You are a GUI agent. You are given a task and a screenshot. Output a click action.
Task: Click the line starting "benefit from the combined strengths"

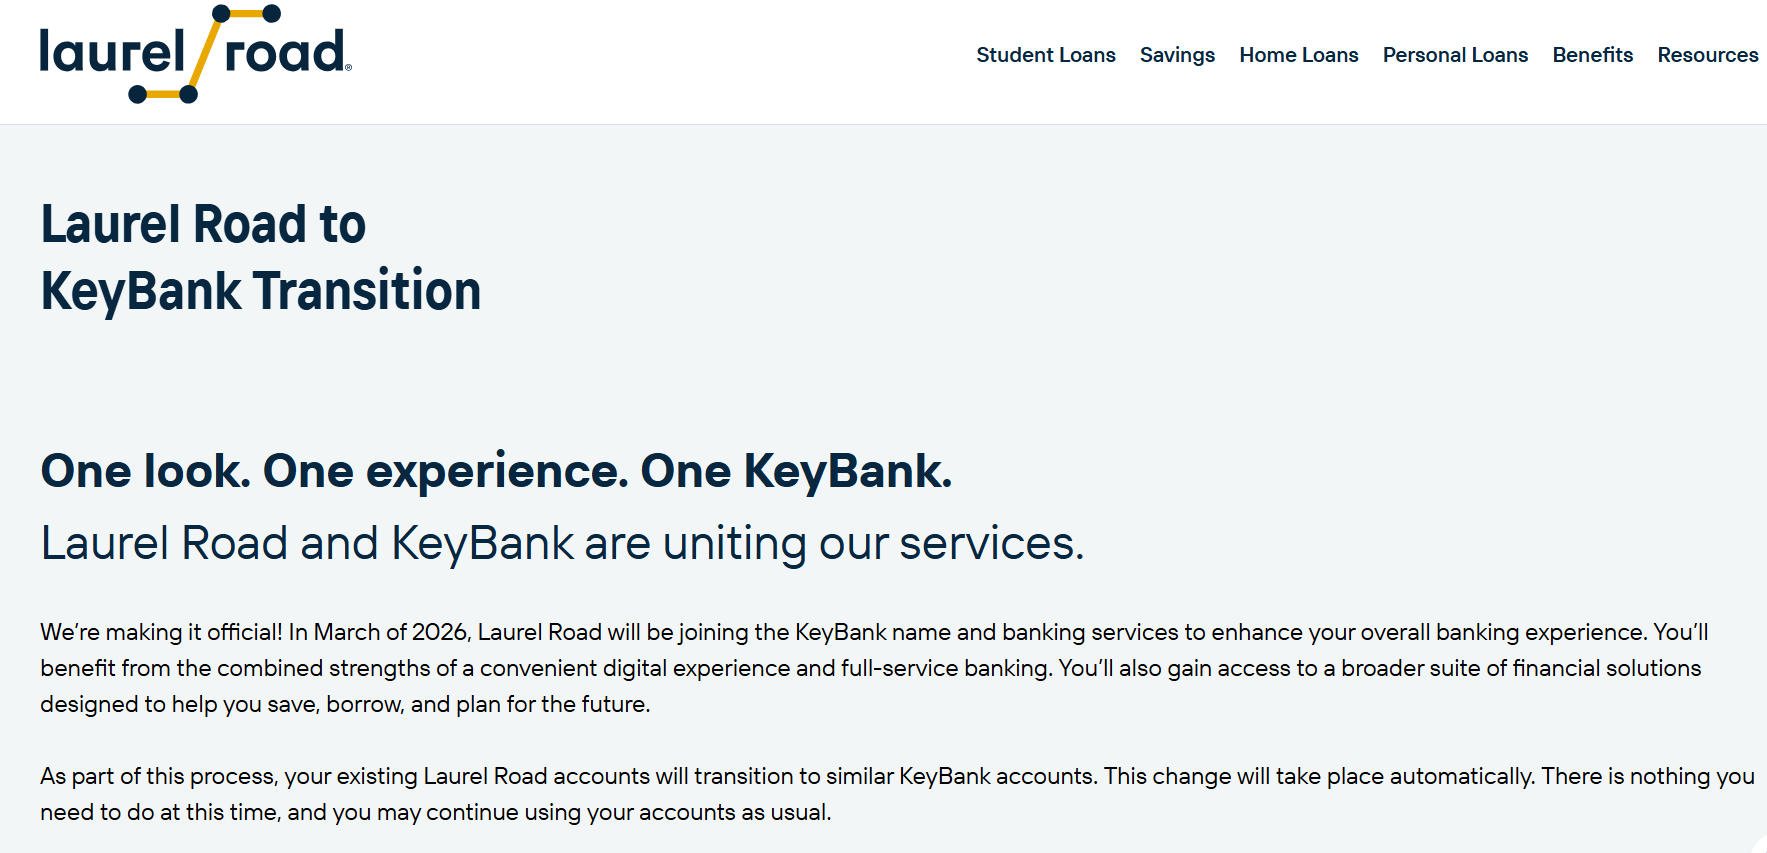point(870,668)
